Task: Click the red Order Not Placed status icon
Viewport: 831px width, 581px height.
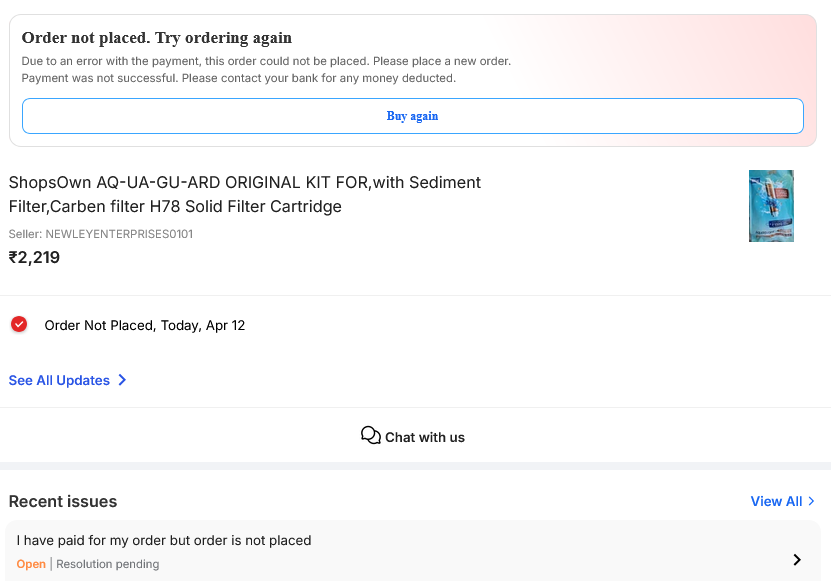Action: pos(19,324)
